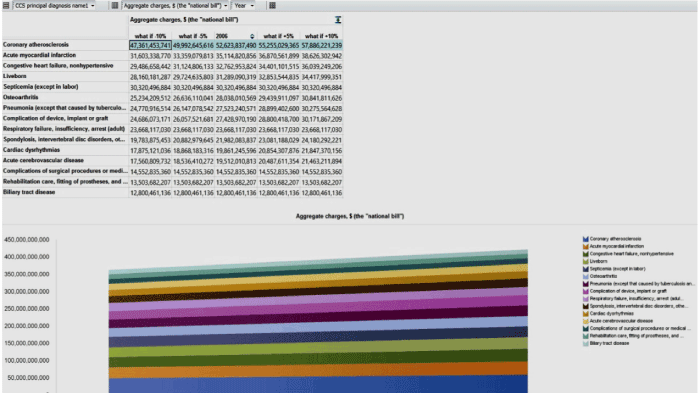The image size is (700, 393).
Task: Click Coronary atherosclerosis legend color swatch
Action: click(x=586, y=239)
